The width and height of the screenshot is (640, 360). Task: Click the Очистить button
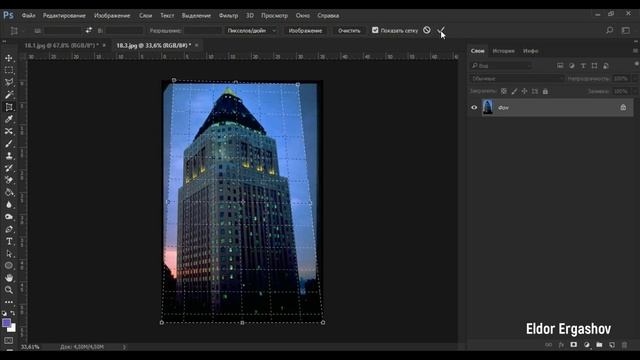[349, 31]
